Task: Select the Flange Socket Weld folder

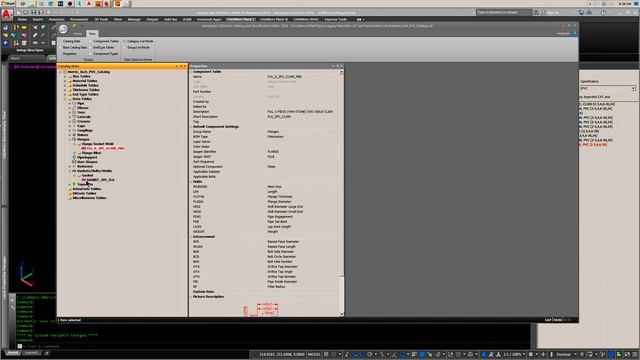Action: [x=98, y=144]
